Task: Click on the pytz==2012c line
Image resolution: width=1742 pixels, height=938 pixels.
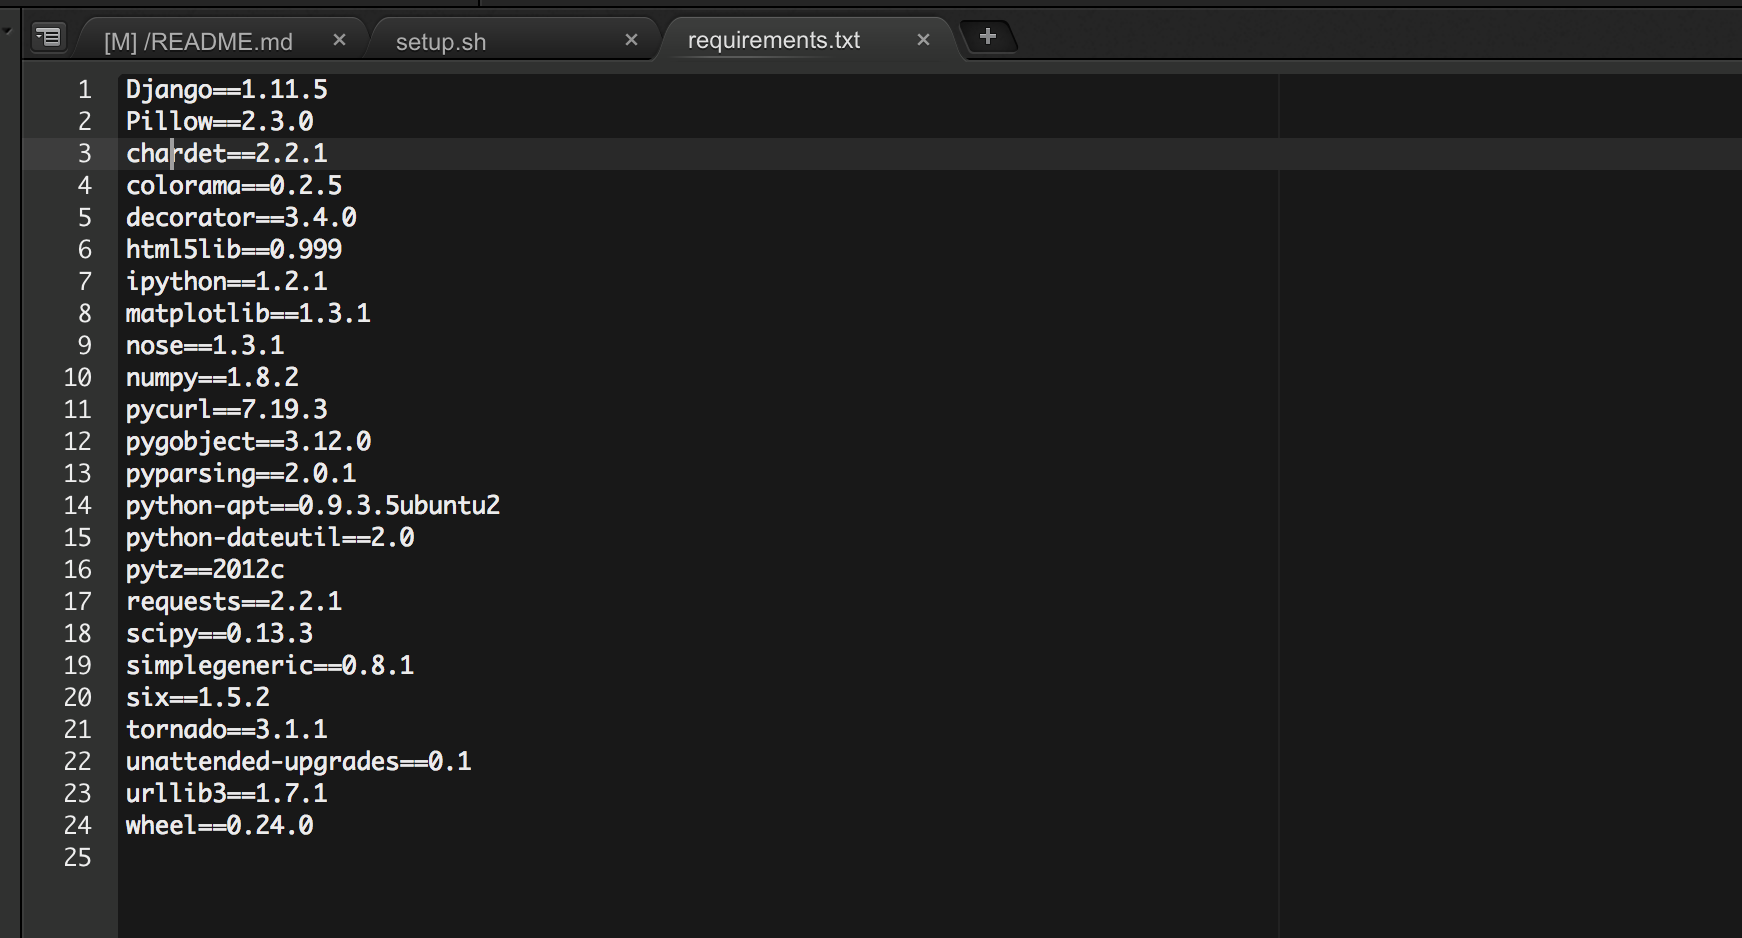Action: 205,570
